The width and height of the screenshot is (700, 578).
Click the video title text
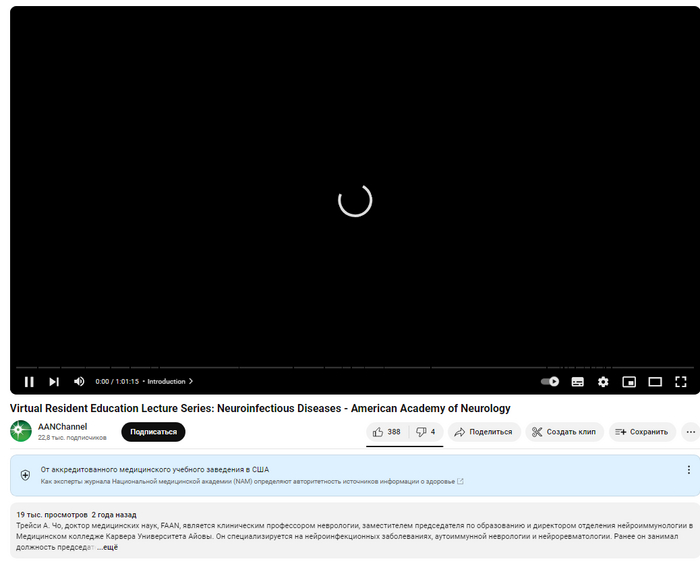point(260,408)
